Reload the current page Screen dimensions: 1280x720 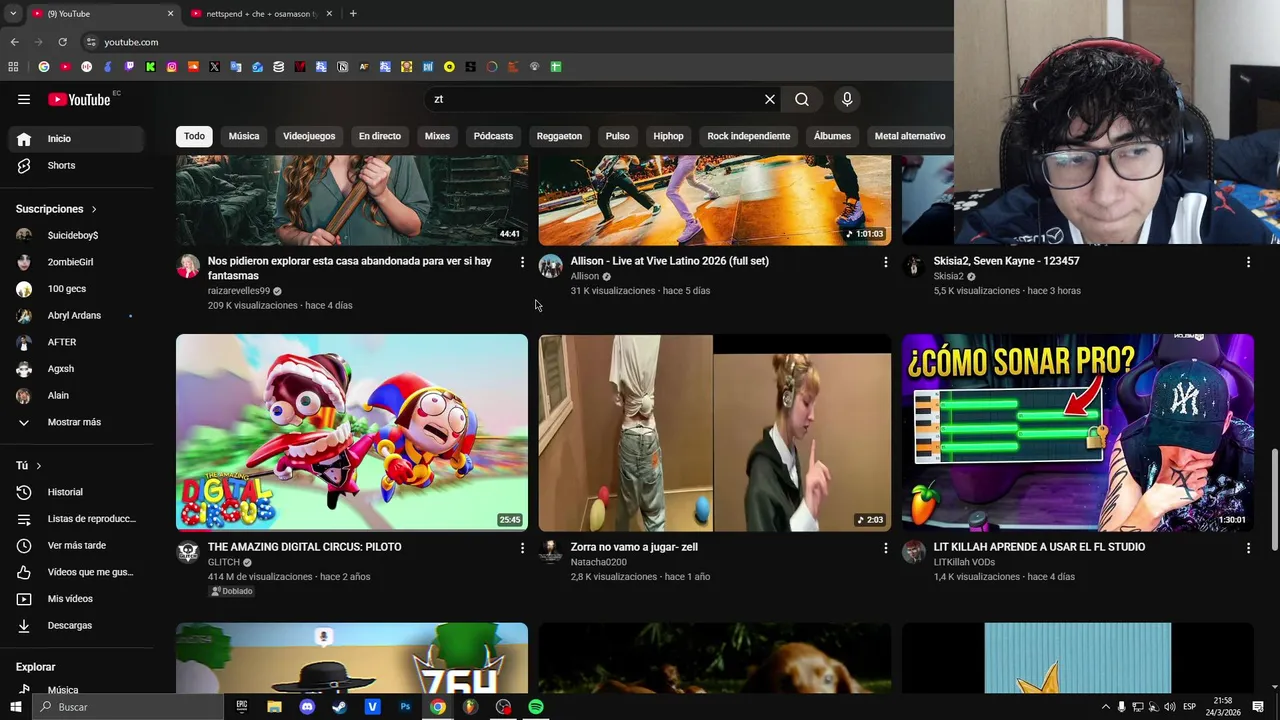(62, 42)
